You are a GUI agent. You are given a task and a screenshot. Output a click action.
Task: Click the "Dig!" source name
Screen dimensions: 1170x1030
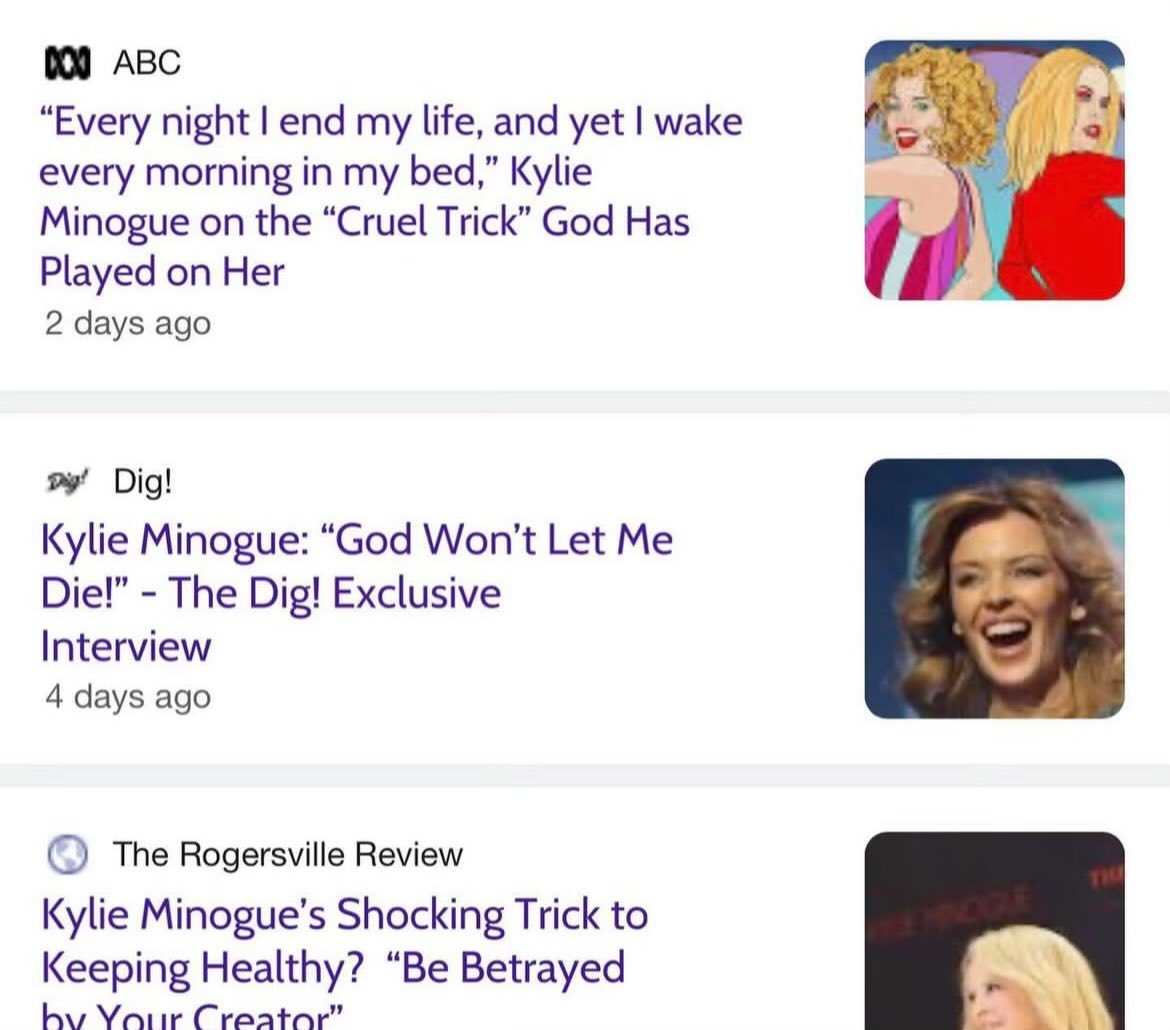click(x=143, y=481)
